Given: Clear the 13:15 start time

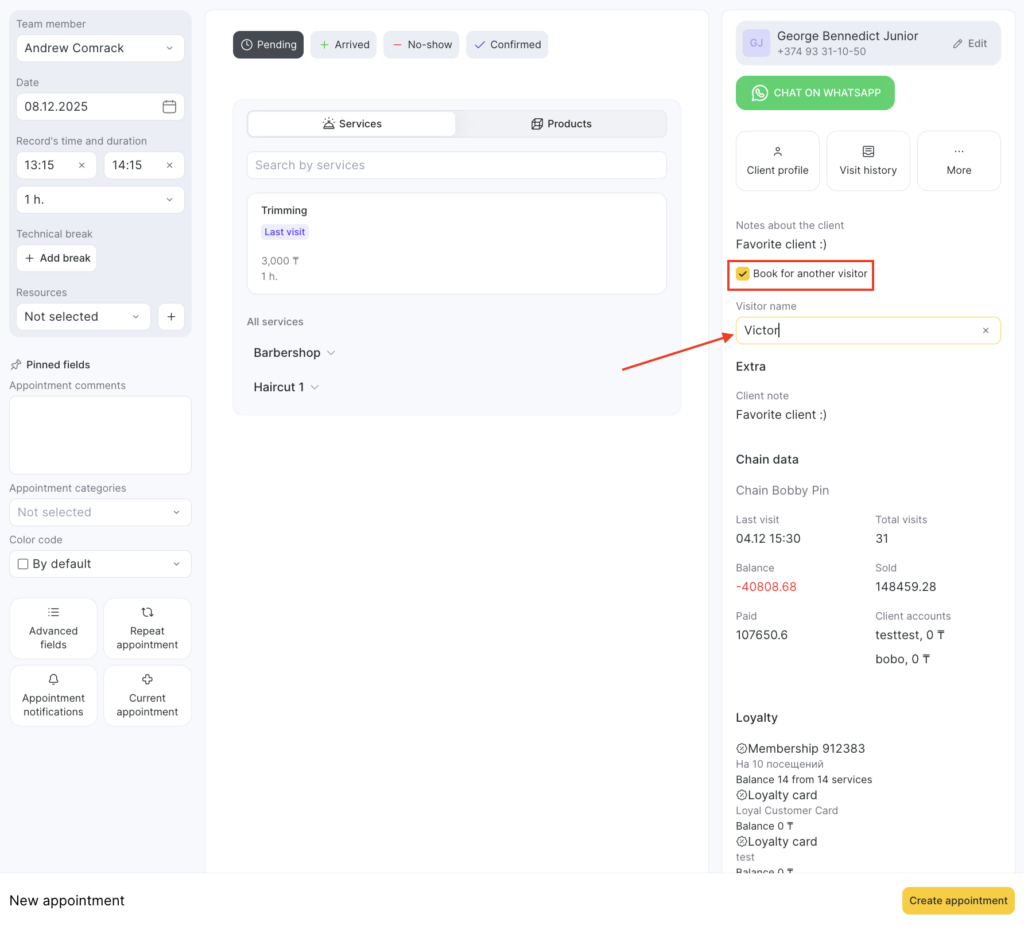Looking at the screenshot, I should 81,165.
